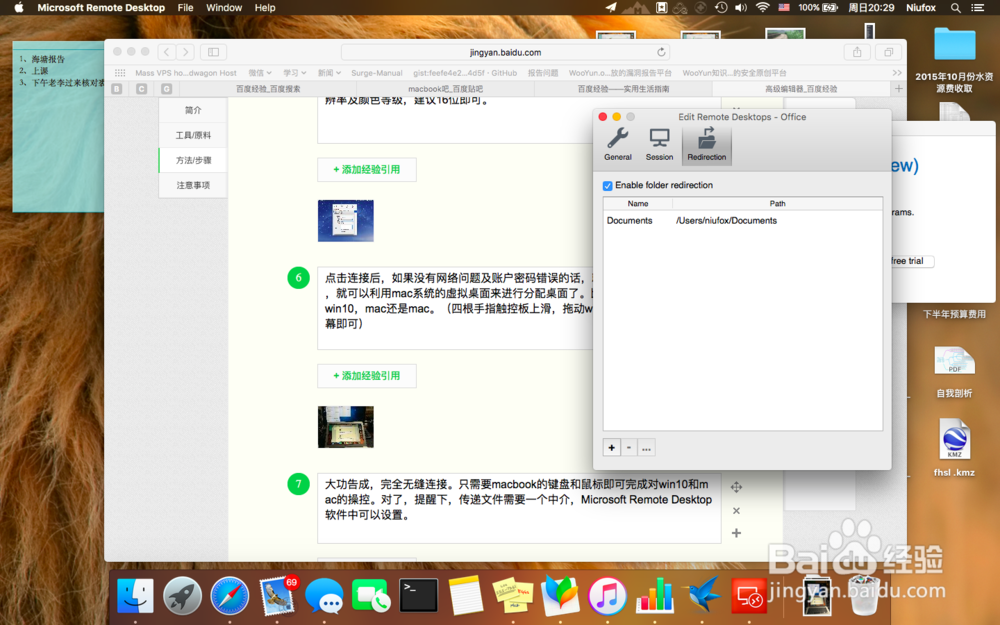Open a new Safari tab
The width and height of the screenshot is (1000, 625).
[898, 89]
